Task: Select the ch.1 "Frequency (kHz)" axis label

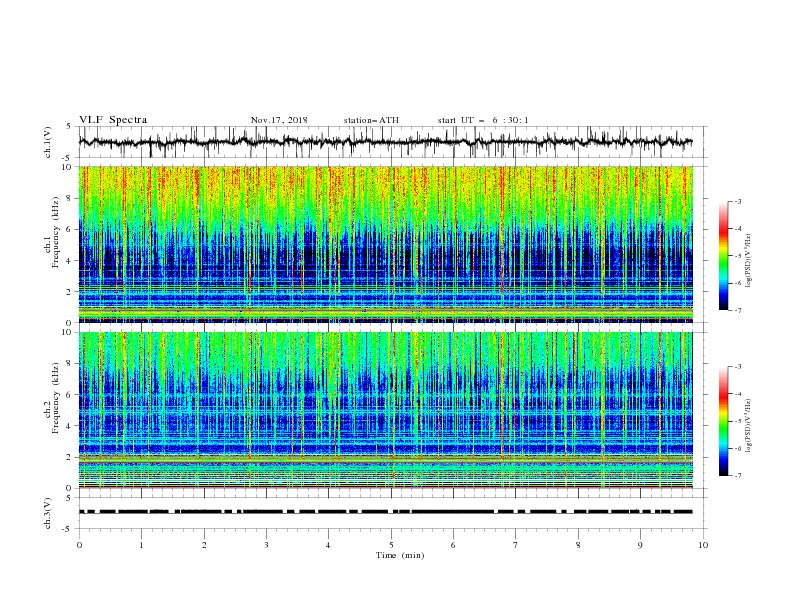Action: pos(56,232)
